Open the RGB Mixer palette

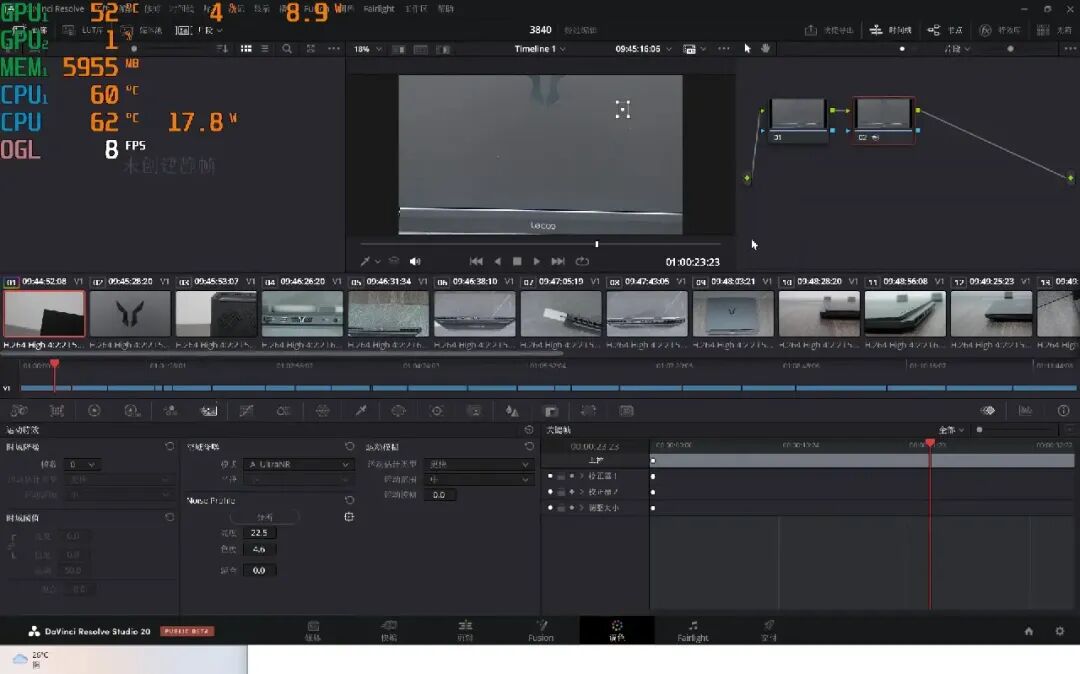pyautogui.click(x=170, y=411)
